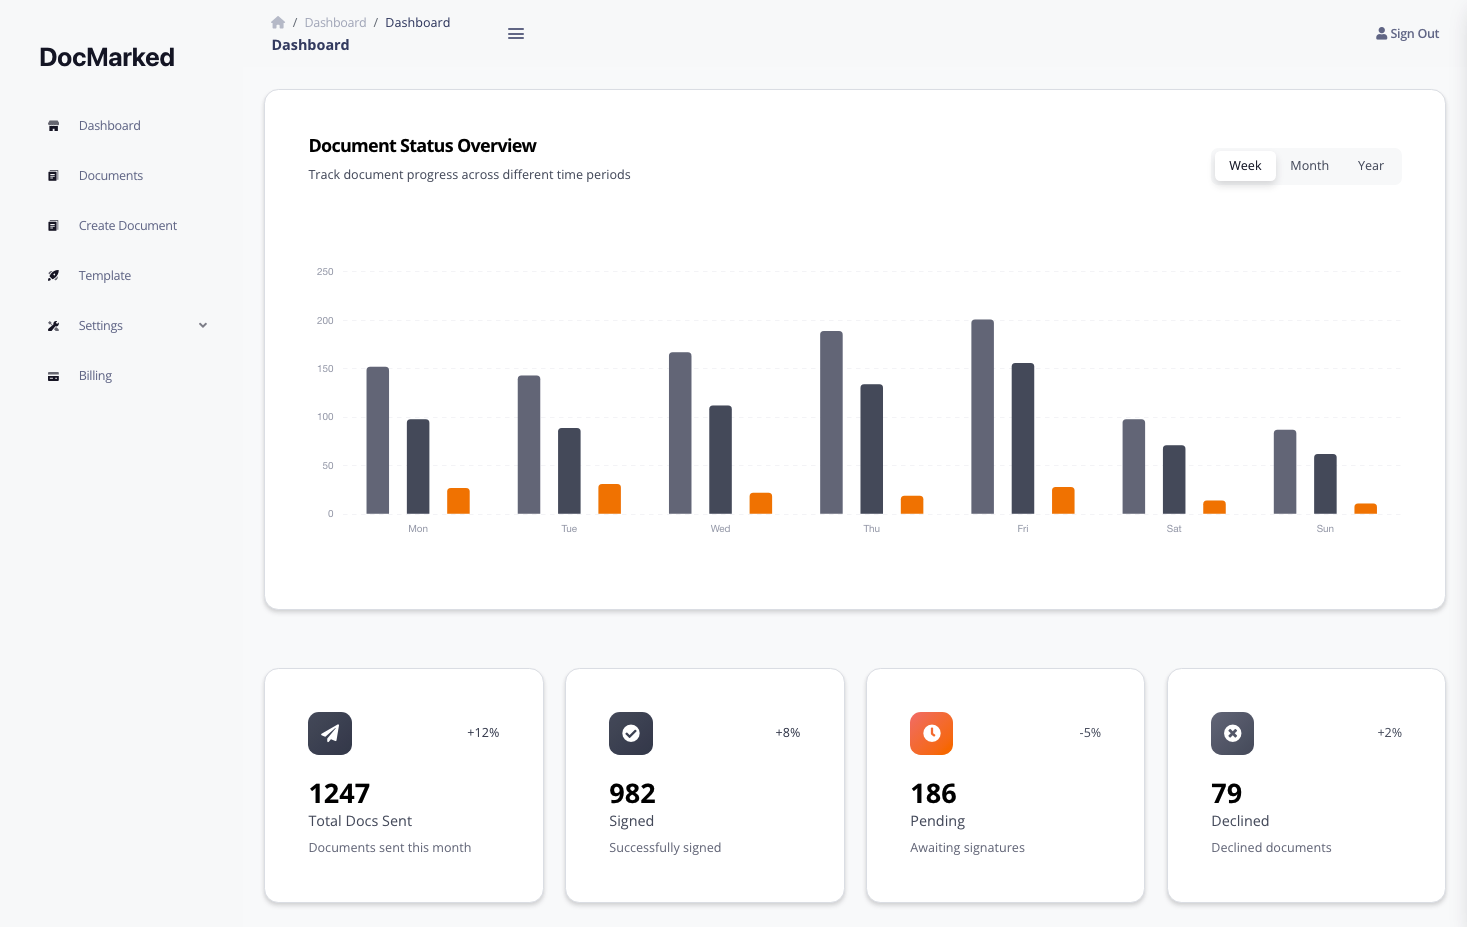The image size is (1467, 927).
Task: Open Dashboard from the breadcrumb trail
Action: 335,22
